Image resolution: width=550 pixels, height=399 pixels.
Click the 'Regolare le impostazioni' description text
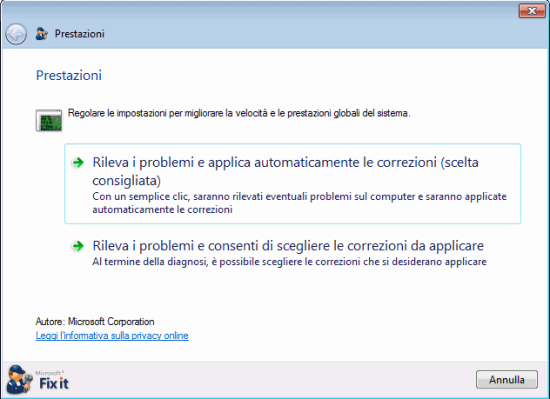pos(239,113)
